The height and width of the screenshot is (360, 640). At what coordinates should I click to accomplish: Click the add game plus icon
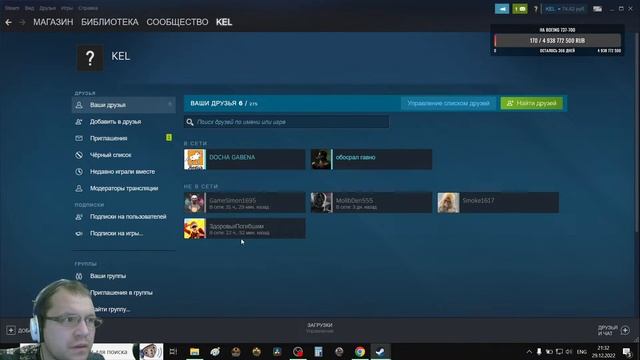coord(11,330)
